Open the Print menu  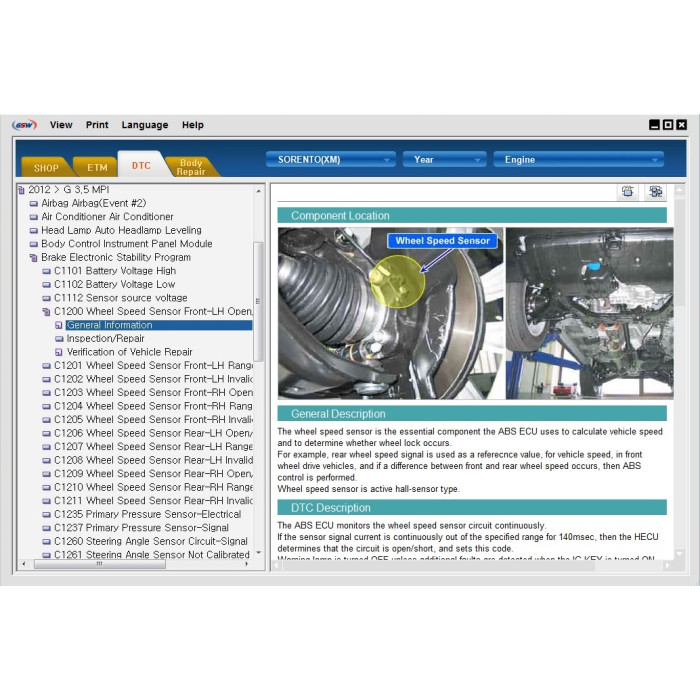tap(97, 125)
